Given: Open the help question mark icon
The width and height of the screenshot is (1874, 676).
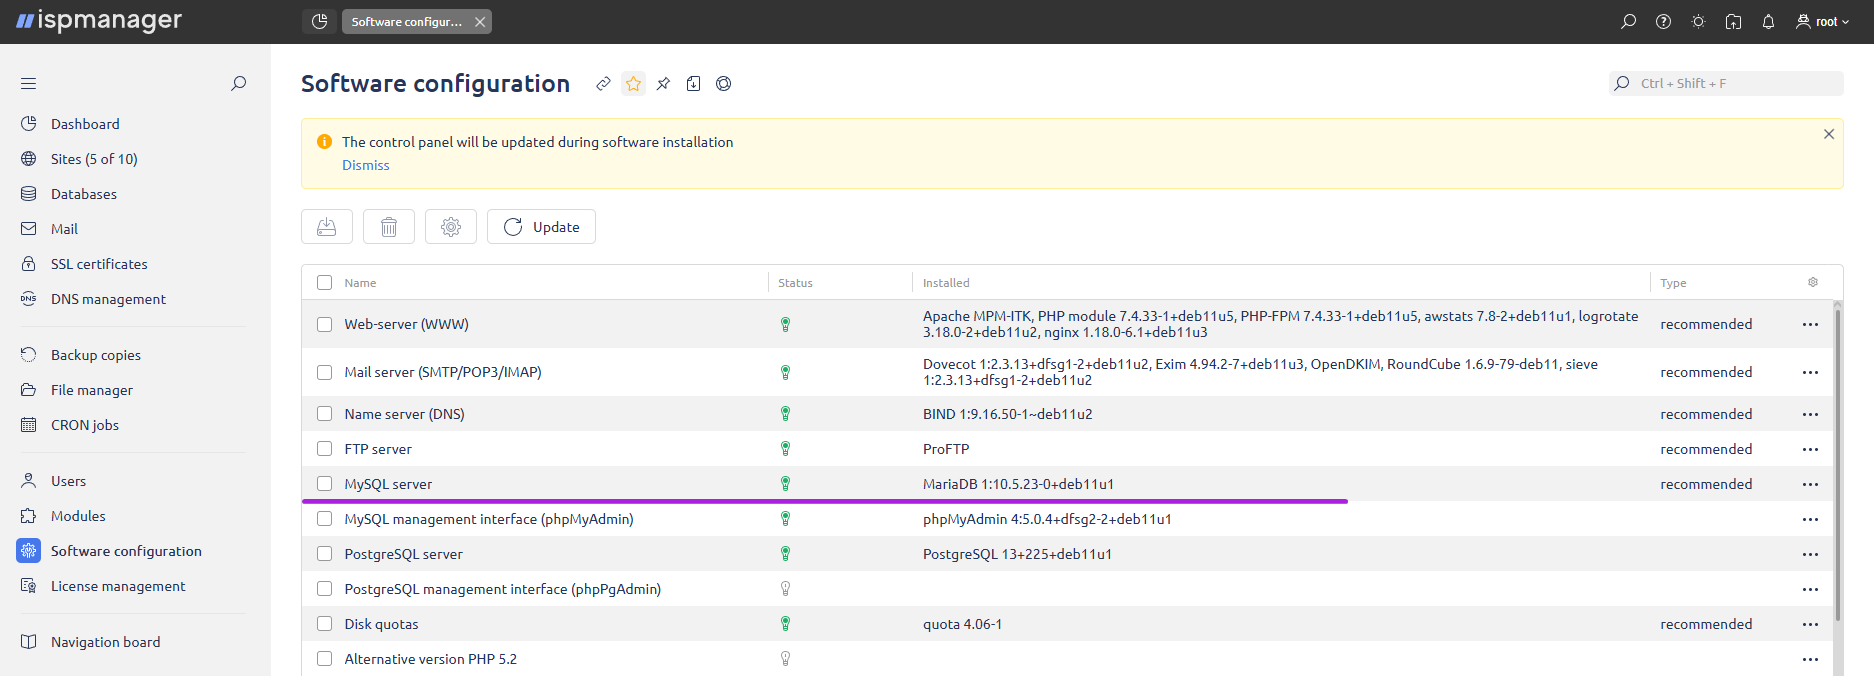Looking at the screenshot, I should pyautogui.click(x=1663, y=21).
